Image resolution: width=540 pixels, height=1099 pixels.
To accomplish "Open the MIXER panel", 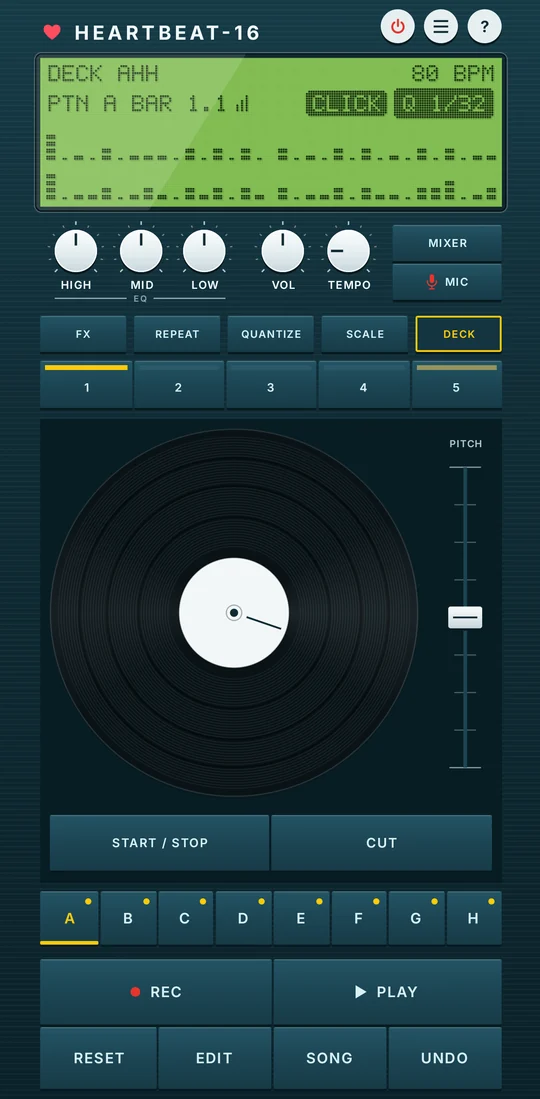I will click(x=447, y=243).
